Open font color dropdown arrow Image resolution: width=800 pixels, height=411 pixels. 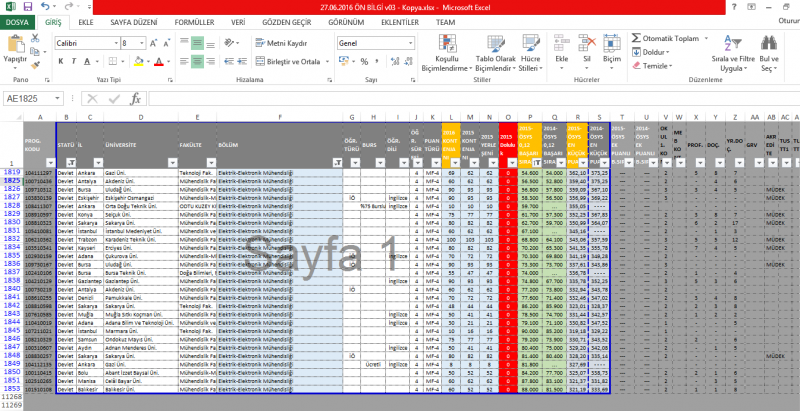pyautogui.click(x=168, y=62)
